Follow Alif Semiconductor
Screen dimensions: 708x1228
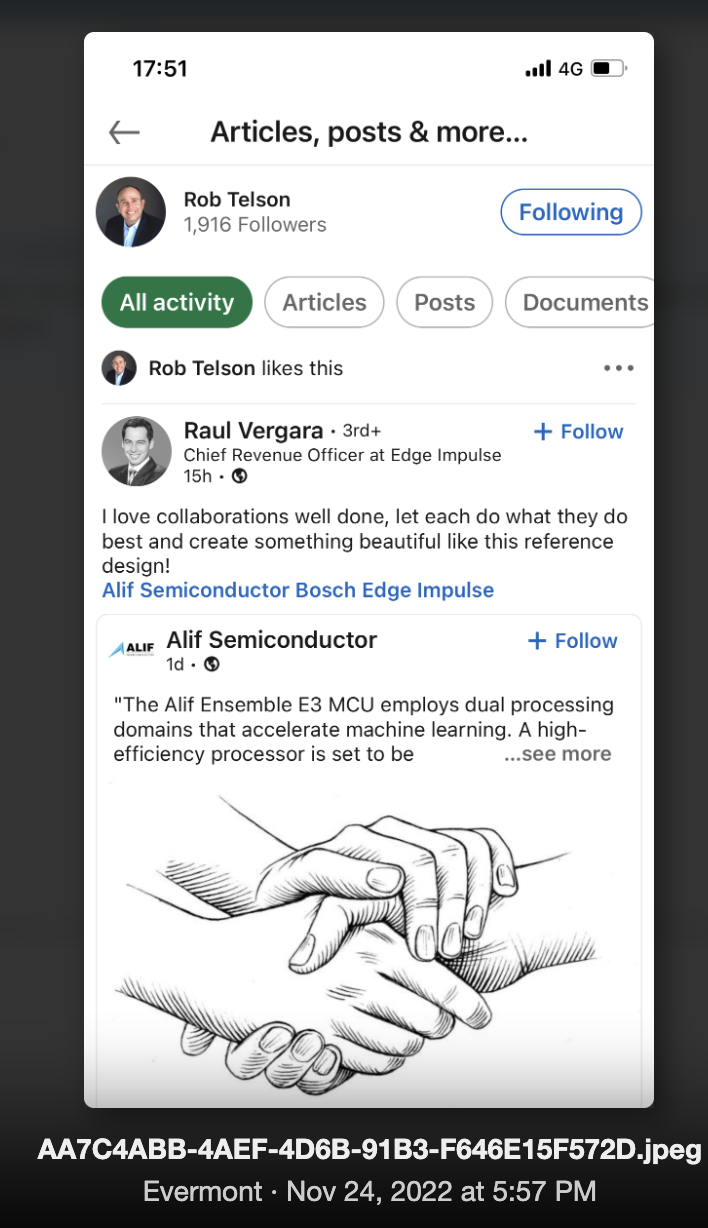tap(572, 641)
